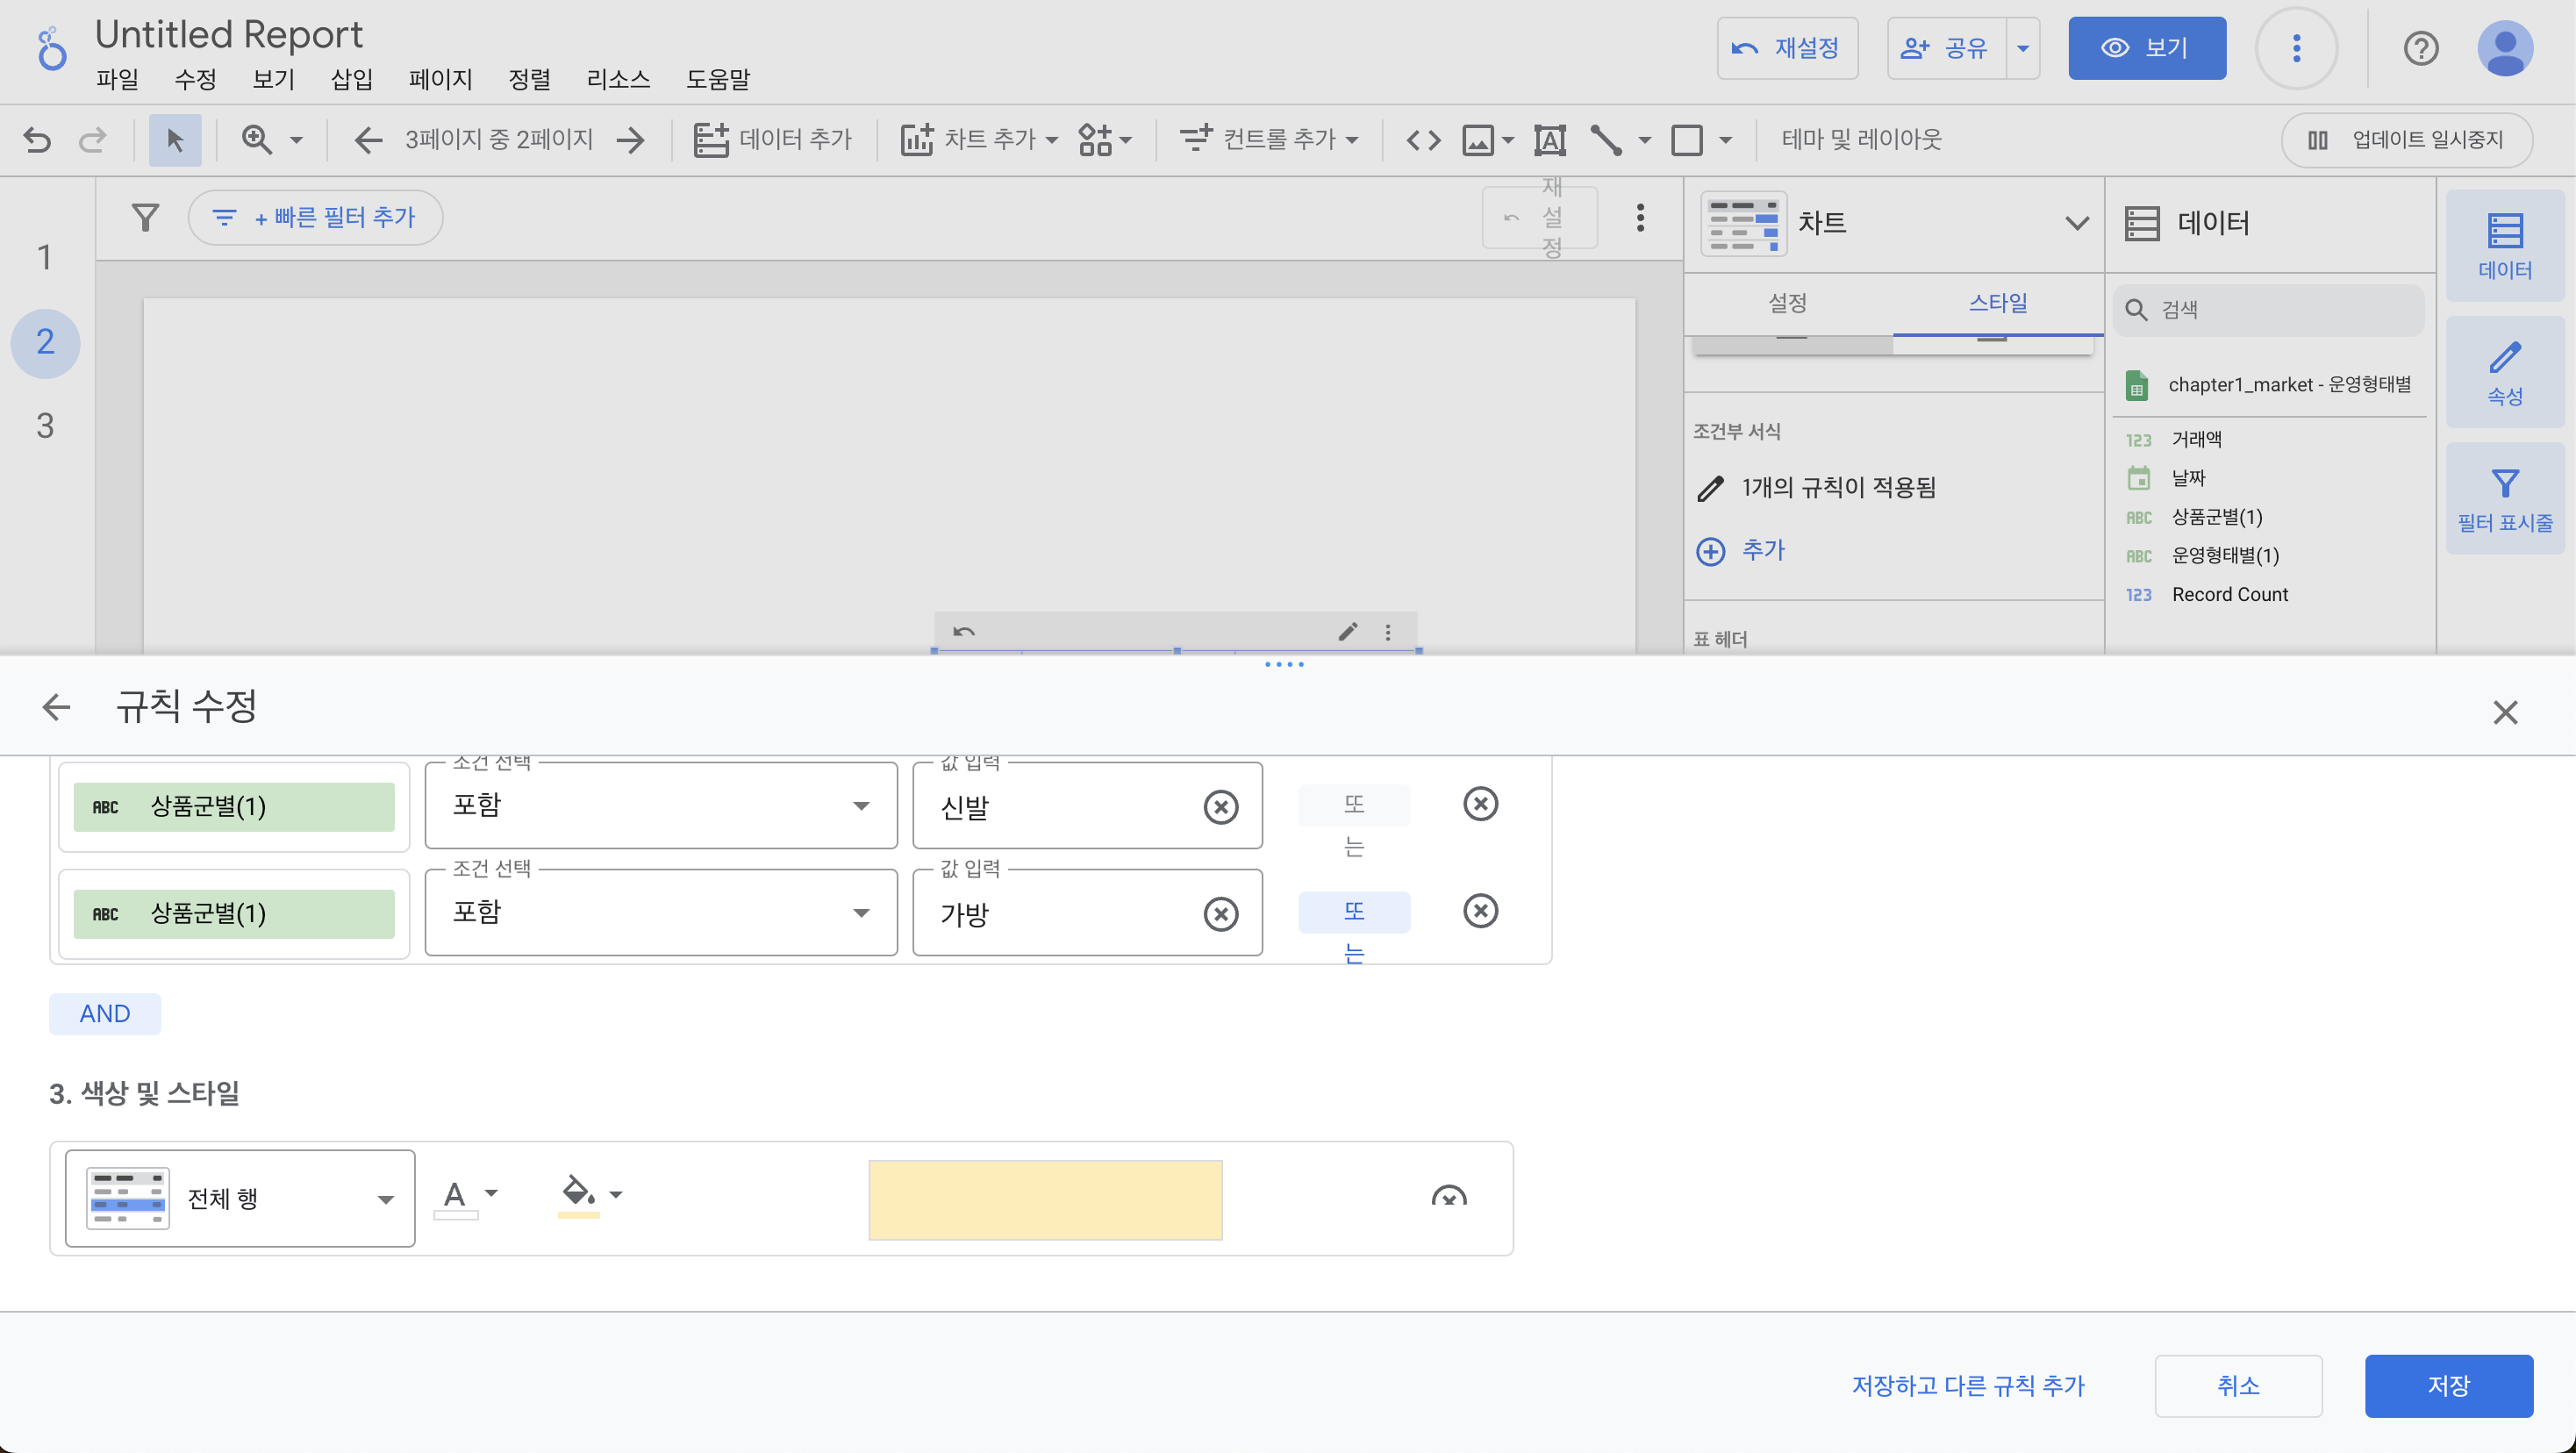2576x1453 pixels.
Task: Click the help question mark icon
Action: [2420, 48]
